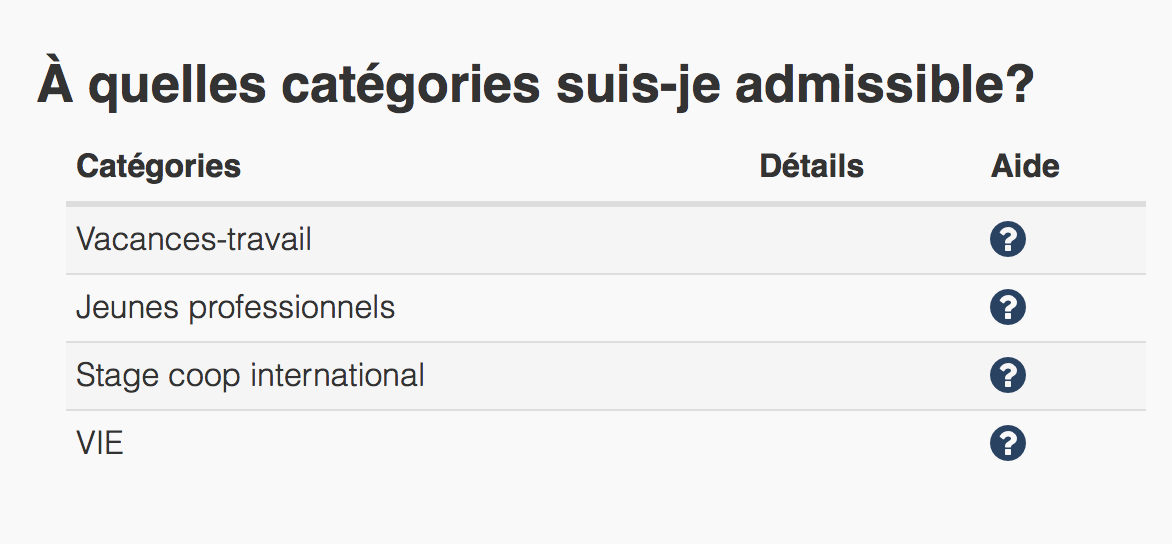Click the Jeunes professionnels help icon
1172x544 pixels.
coord(1008,308)
